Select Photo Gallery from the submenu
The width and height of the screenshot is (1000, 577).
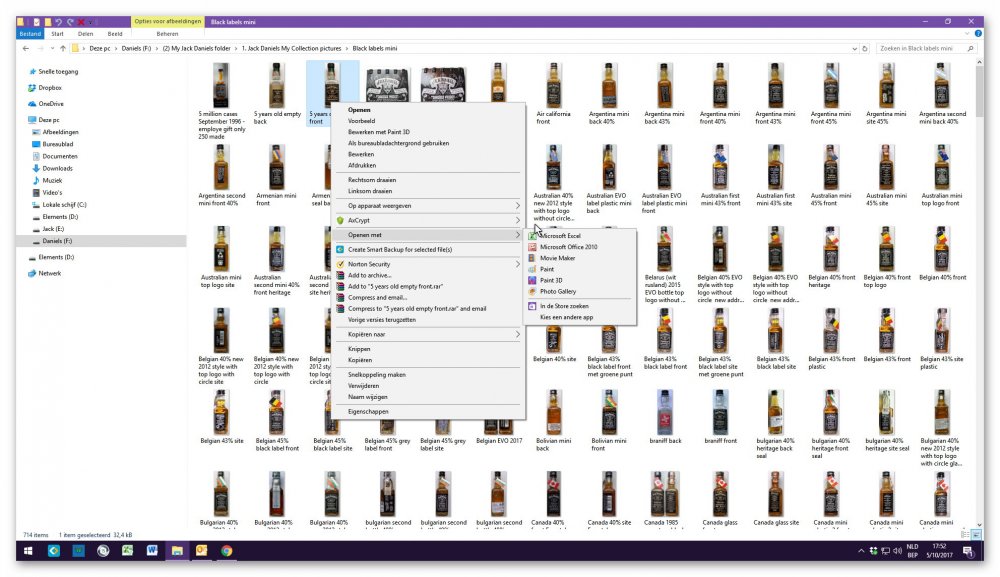point(558,291)
